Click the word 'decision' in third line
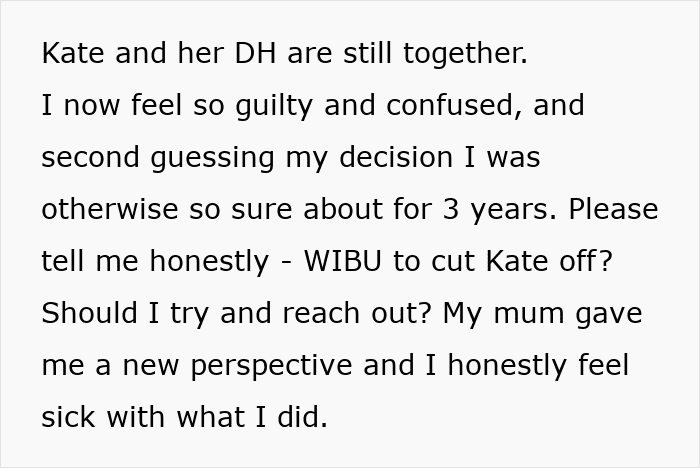The image size is (700, 468). coord(396,157)
